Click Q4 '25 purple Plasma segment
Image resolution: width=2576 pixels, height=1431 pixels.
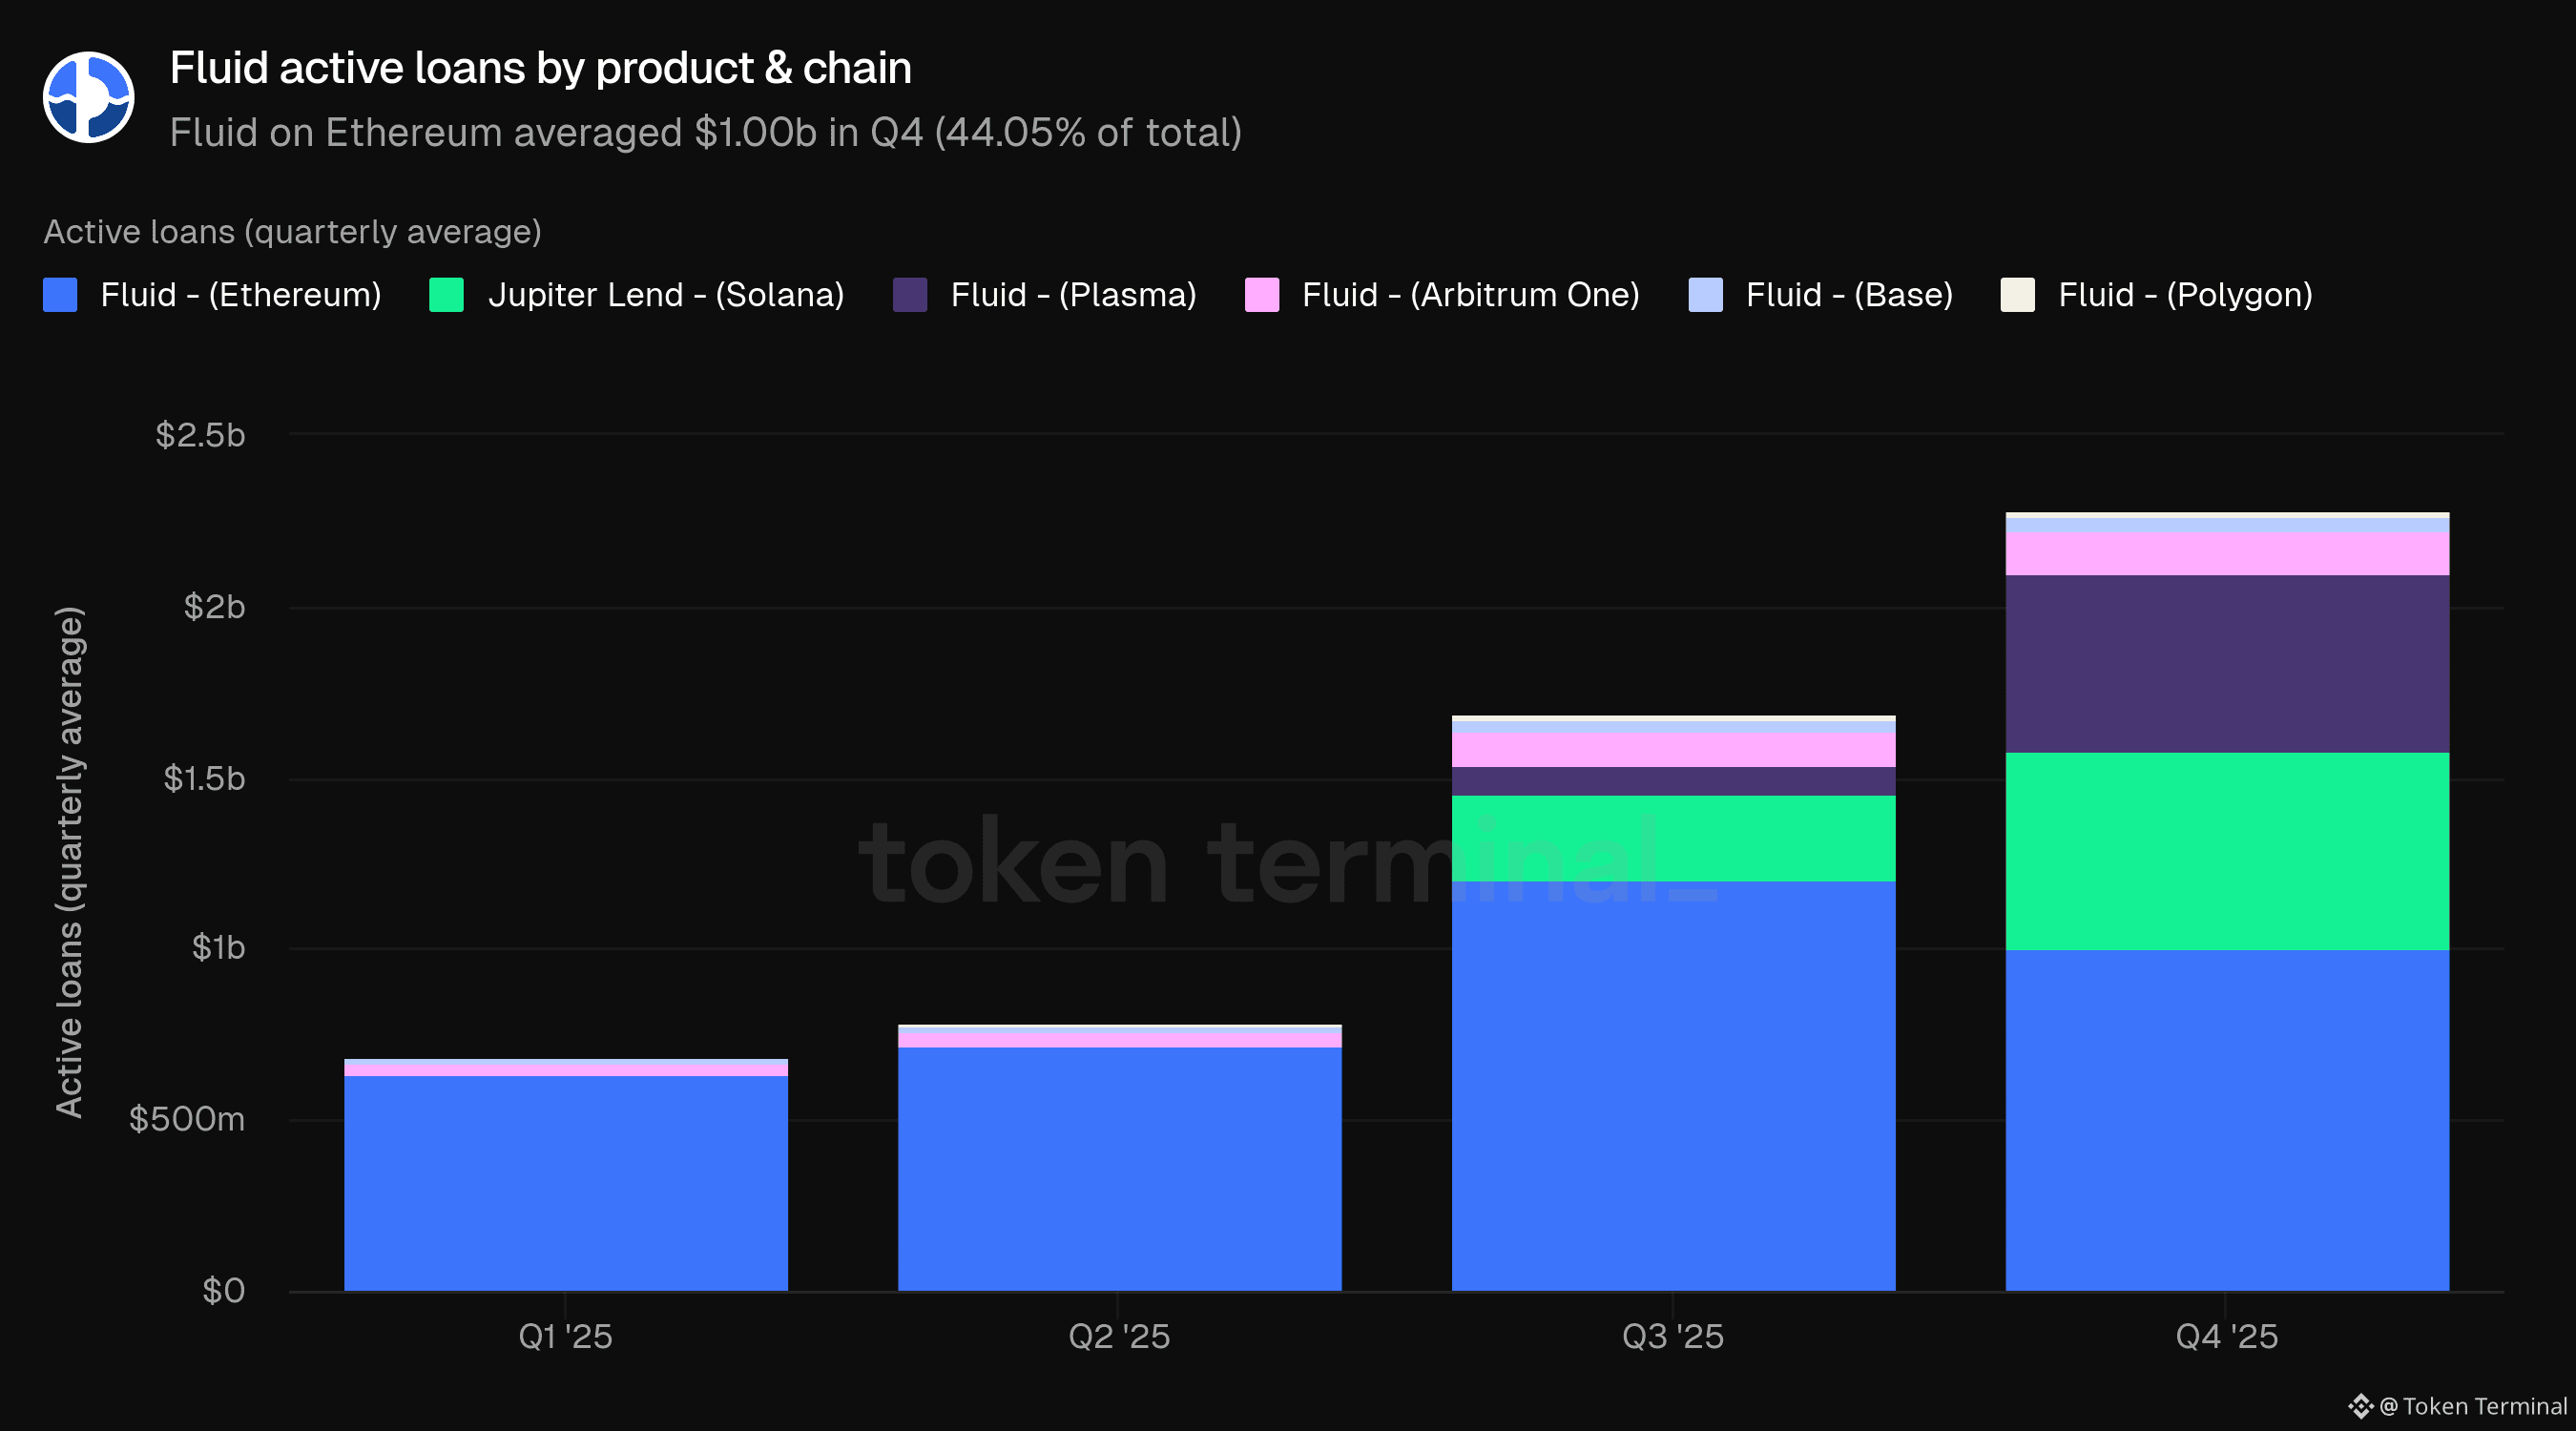click(x=2227, y=663)
